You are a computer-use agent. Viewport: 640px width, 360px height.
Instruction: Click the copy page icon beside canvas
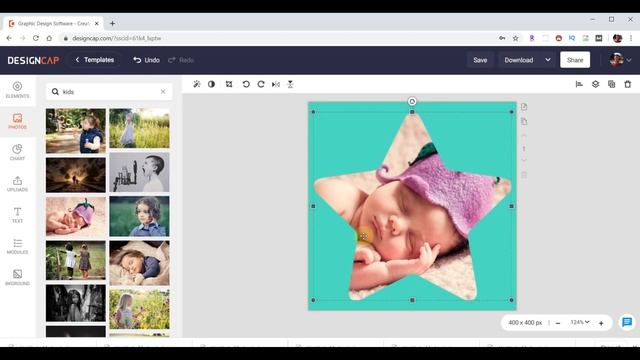click(x=524, y=122)
